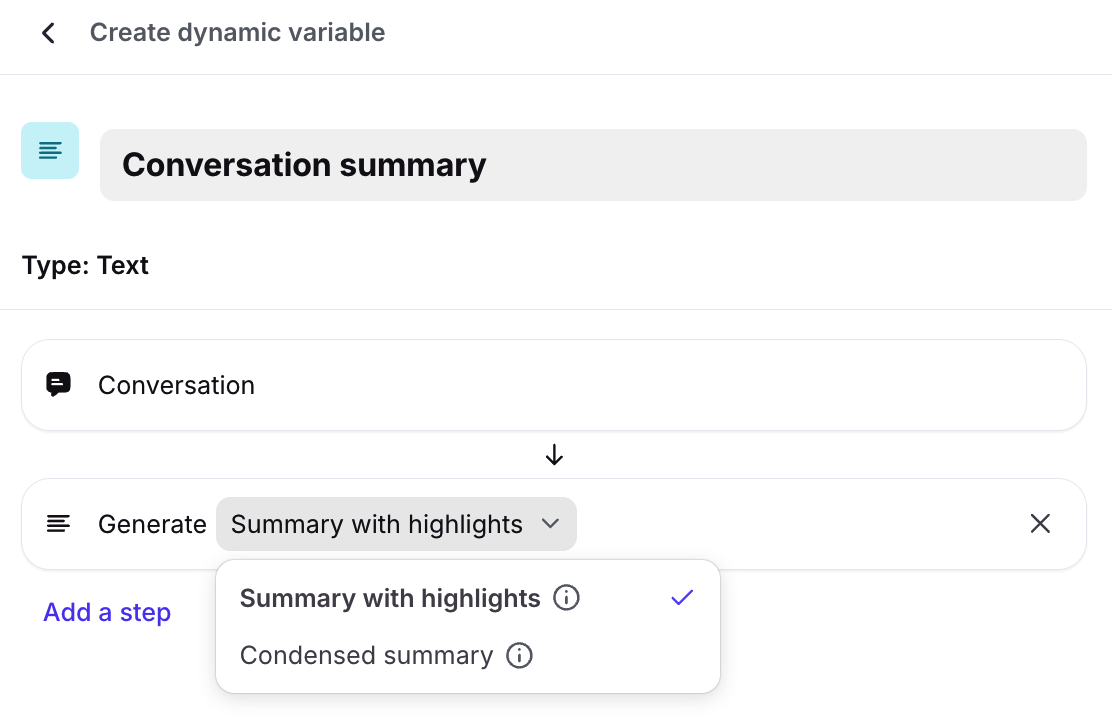
Task: Select the Summary with highlights menu entry
Action: tap(390, 598)
